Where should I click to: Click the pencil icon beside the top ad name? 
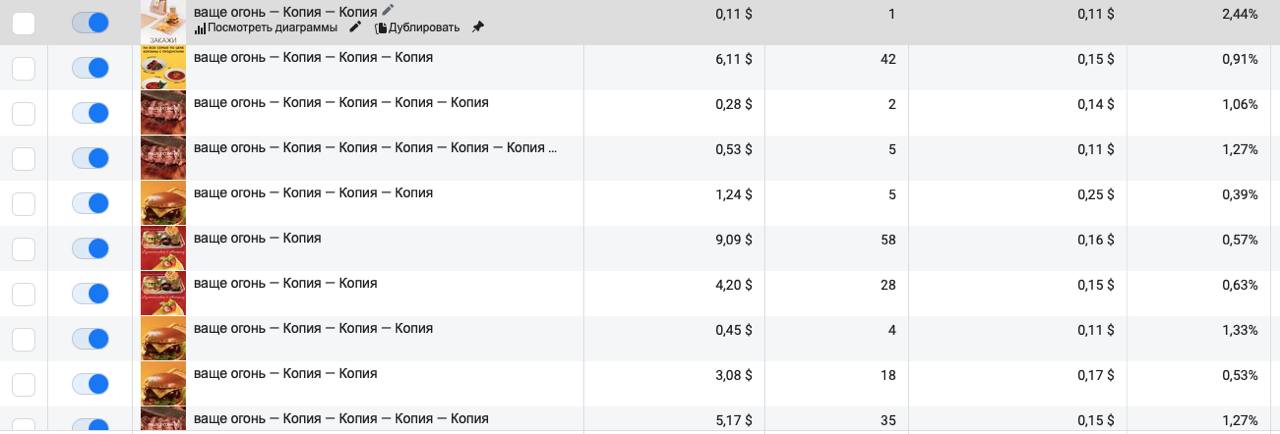tap(389, 10)
